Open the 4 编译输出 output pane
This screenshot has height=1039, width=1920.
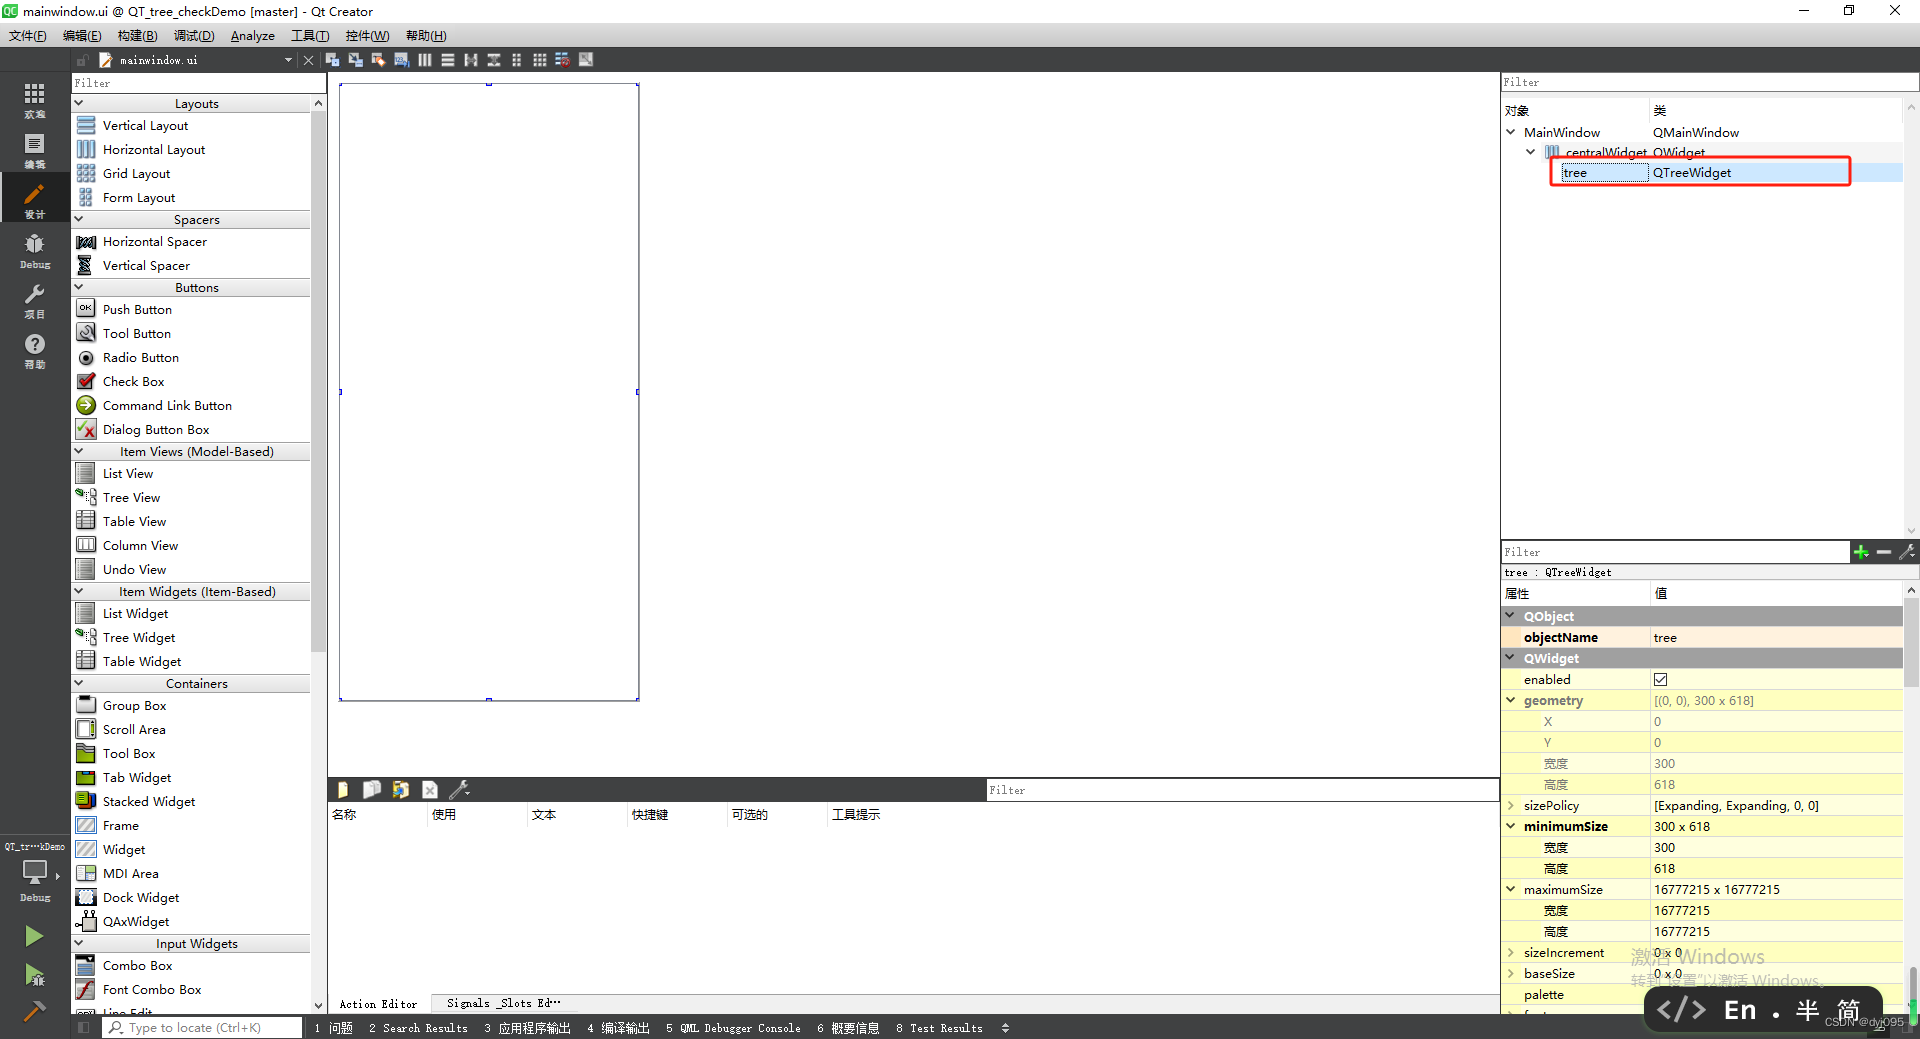point(619,1028)
